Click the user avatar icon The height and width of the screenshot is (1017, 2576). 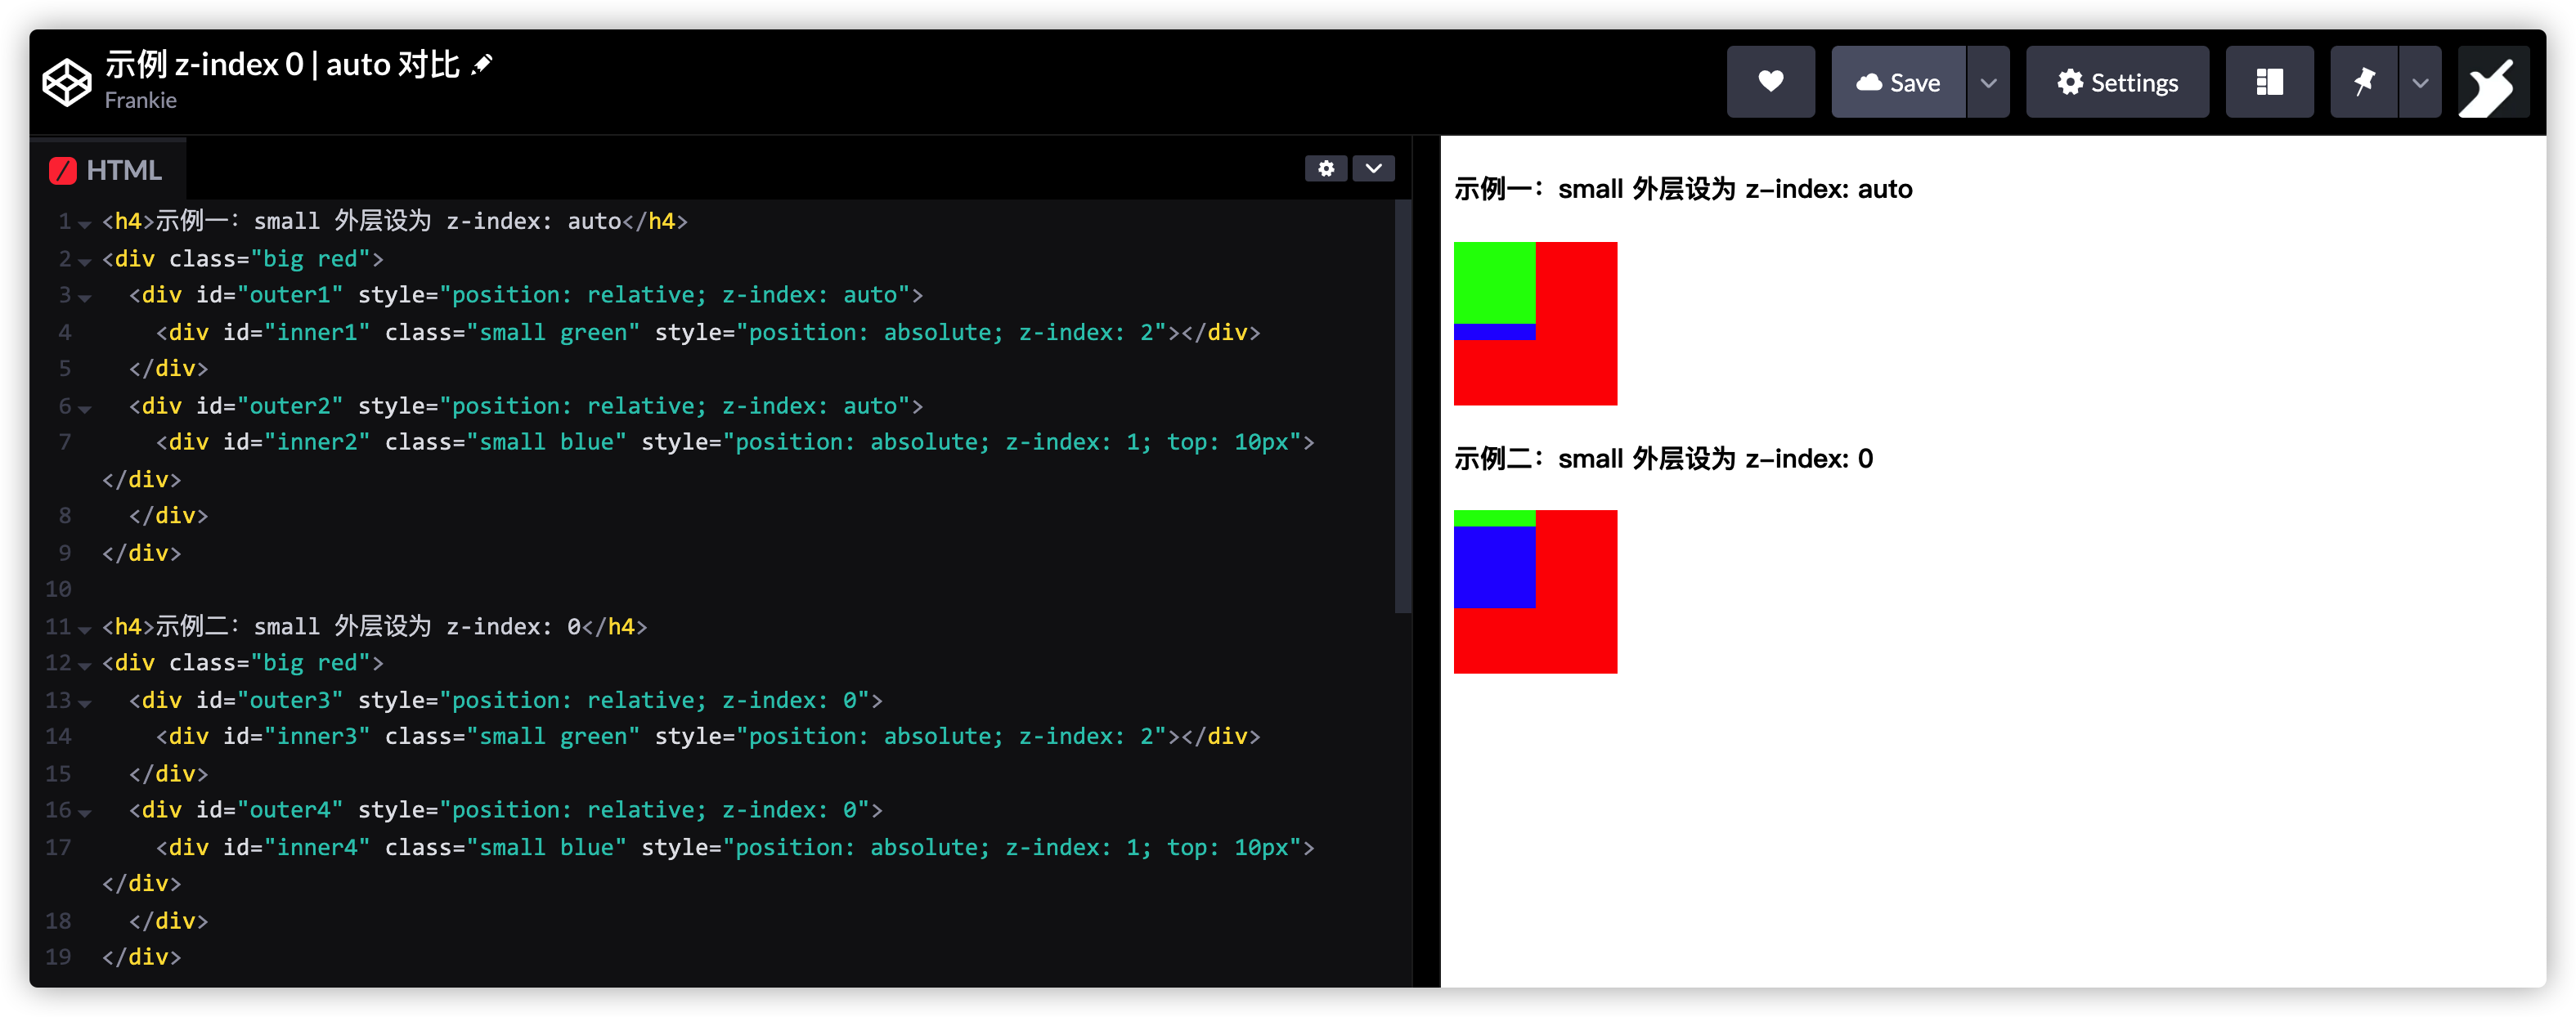click(2493, 82)
